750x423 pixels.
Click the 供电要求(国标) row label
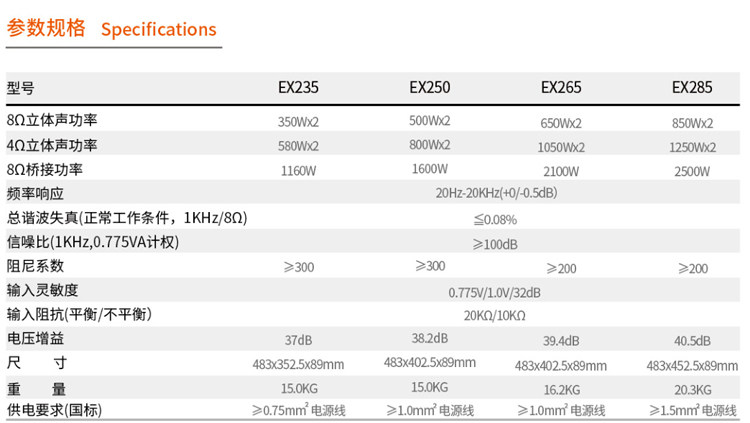[x=54, y=410]
